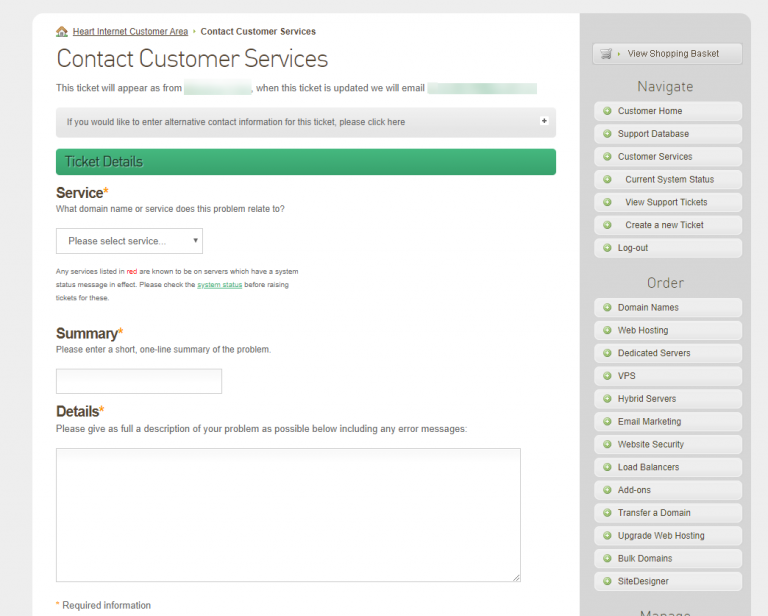The height and width of the screenshot is (616, 768).
Task: Expand the alternative contact information panel
Action: coord(544,121)
